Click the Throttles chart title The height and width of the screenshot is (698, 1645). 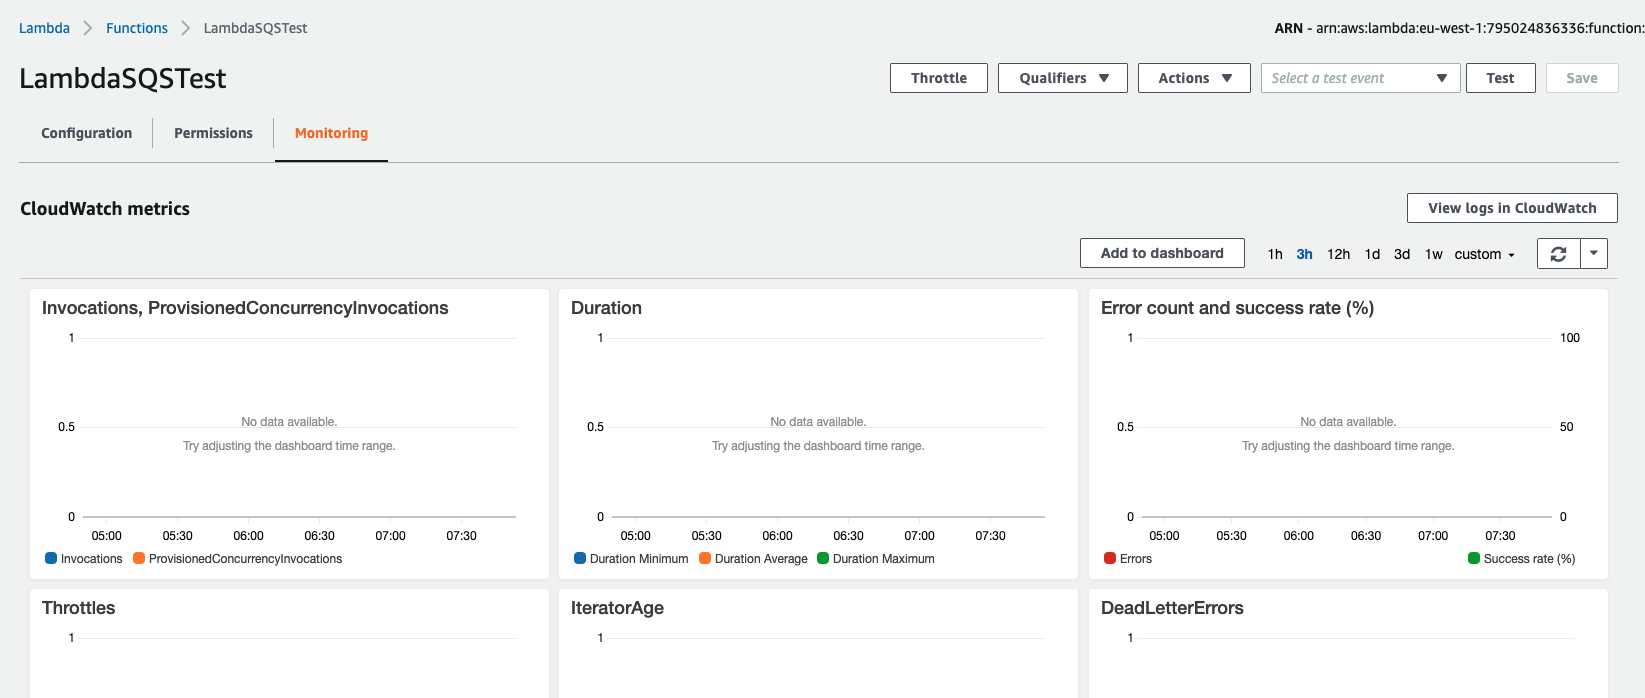[78, 608]
